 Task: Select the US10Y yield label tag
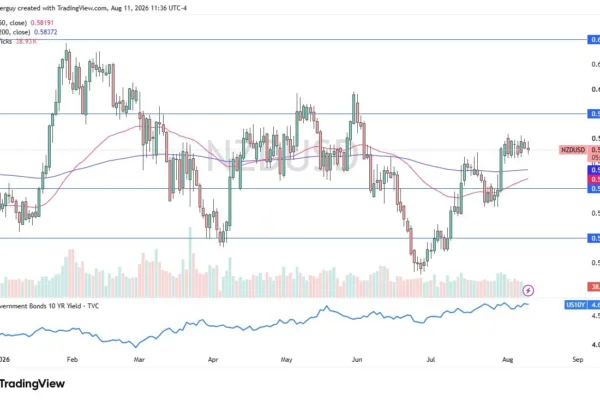pos(576,305)
